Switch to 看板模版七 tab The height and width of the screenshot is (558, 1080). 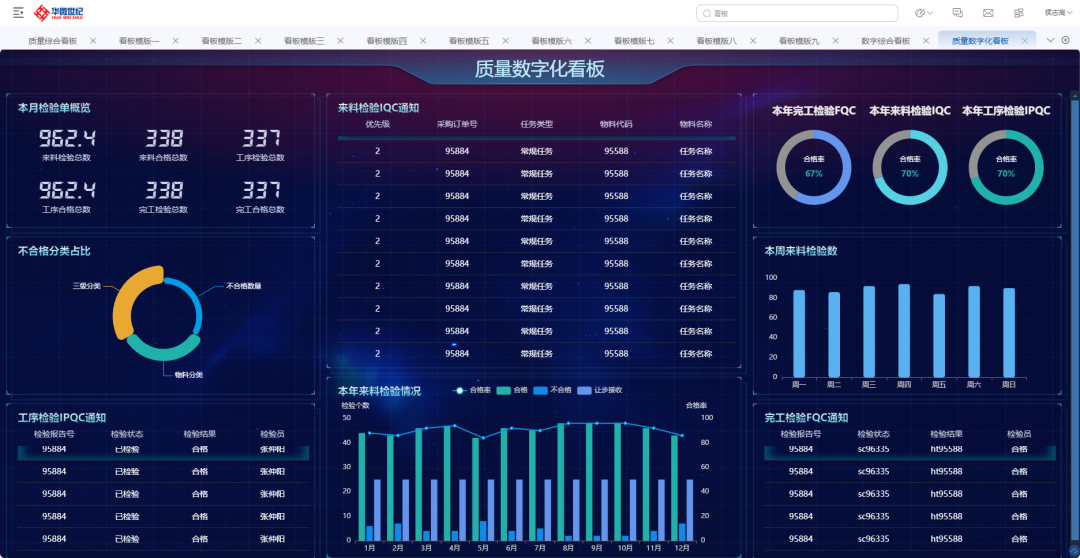(634, 41)
